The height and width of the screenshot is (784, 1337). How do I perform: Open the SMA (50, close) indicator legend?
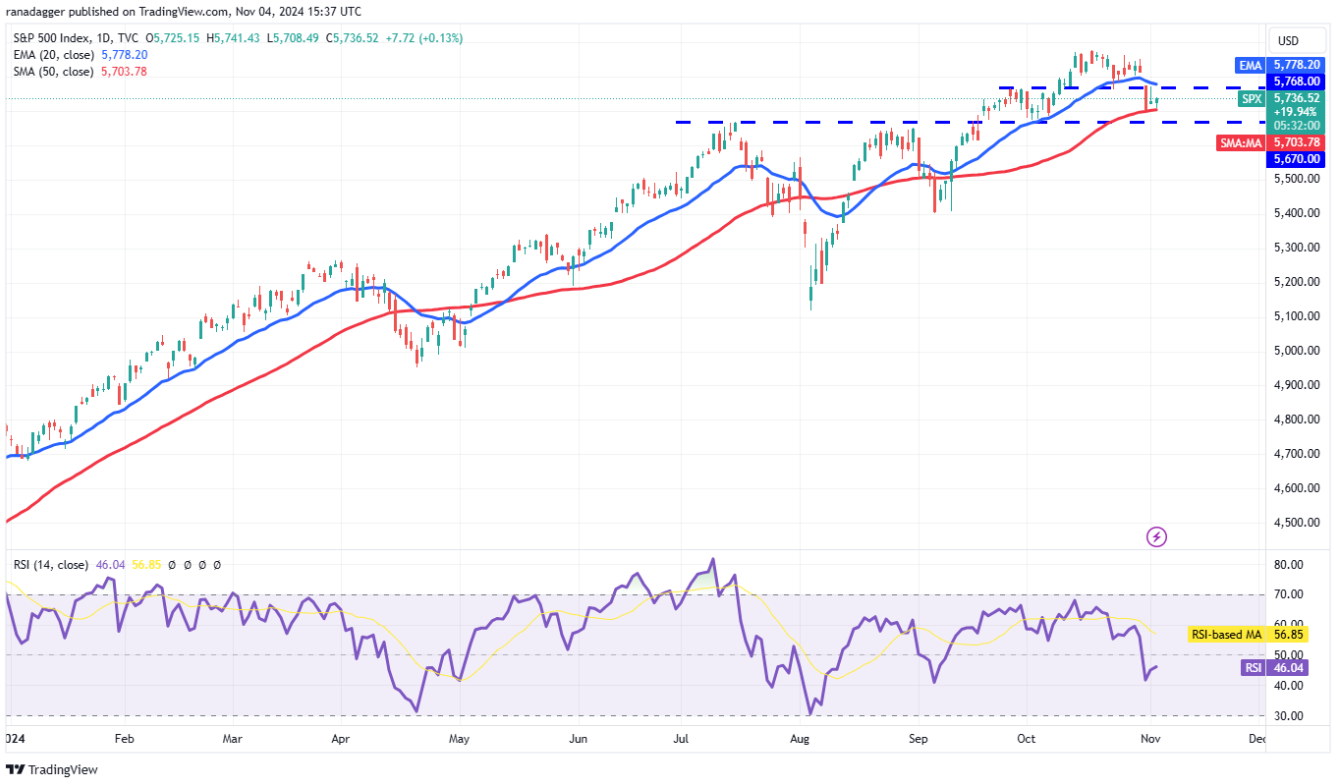53,72
